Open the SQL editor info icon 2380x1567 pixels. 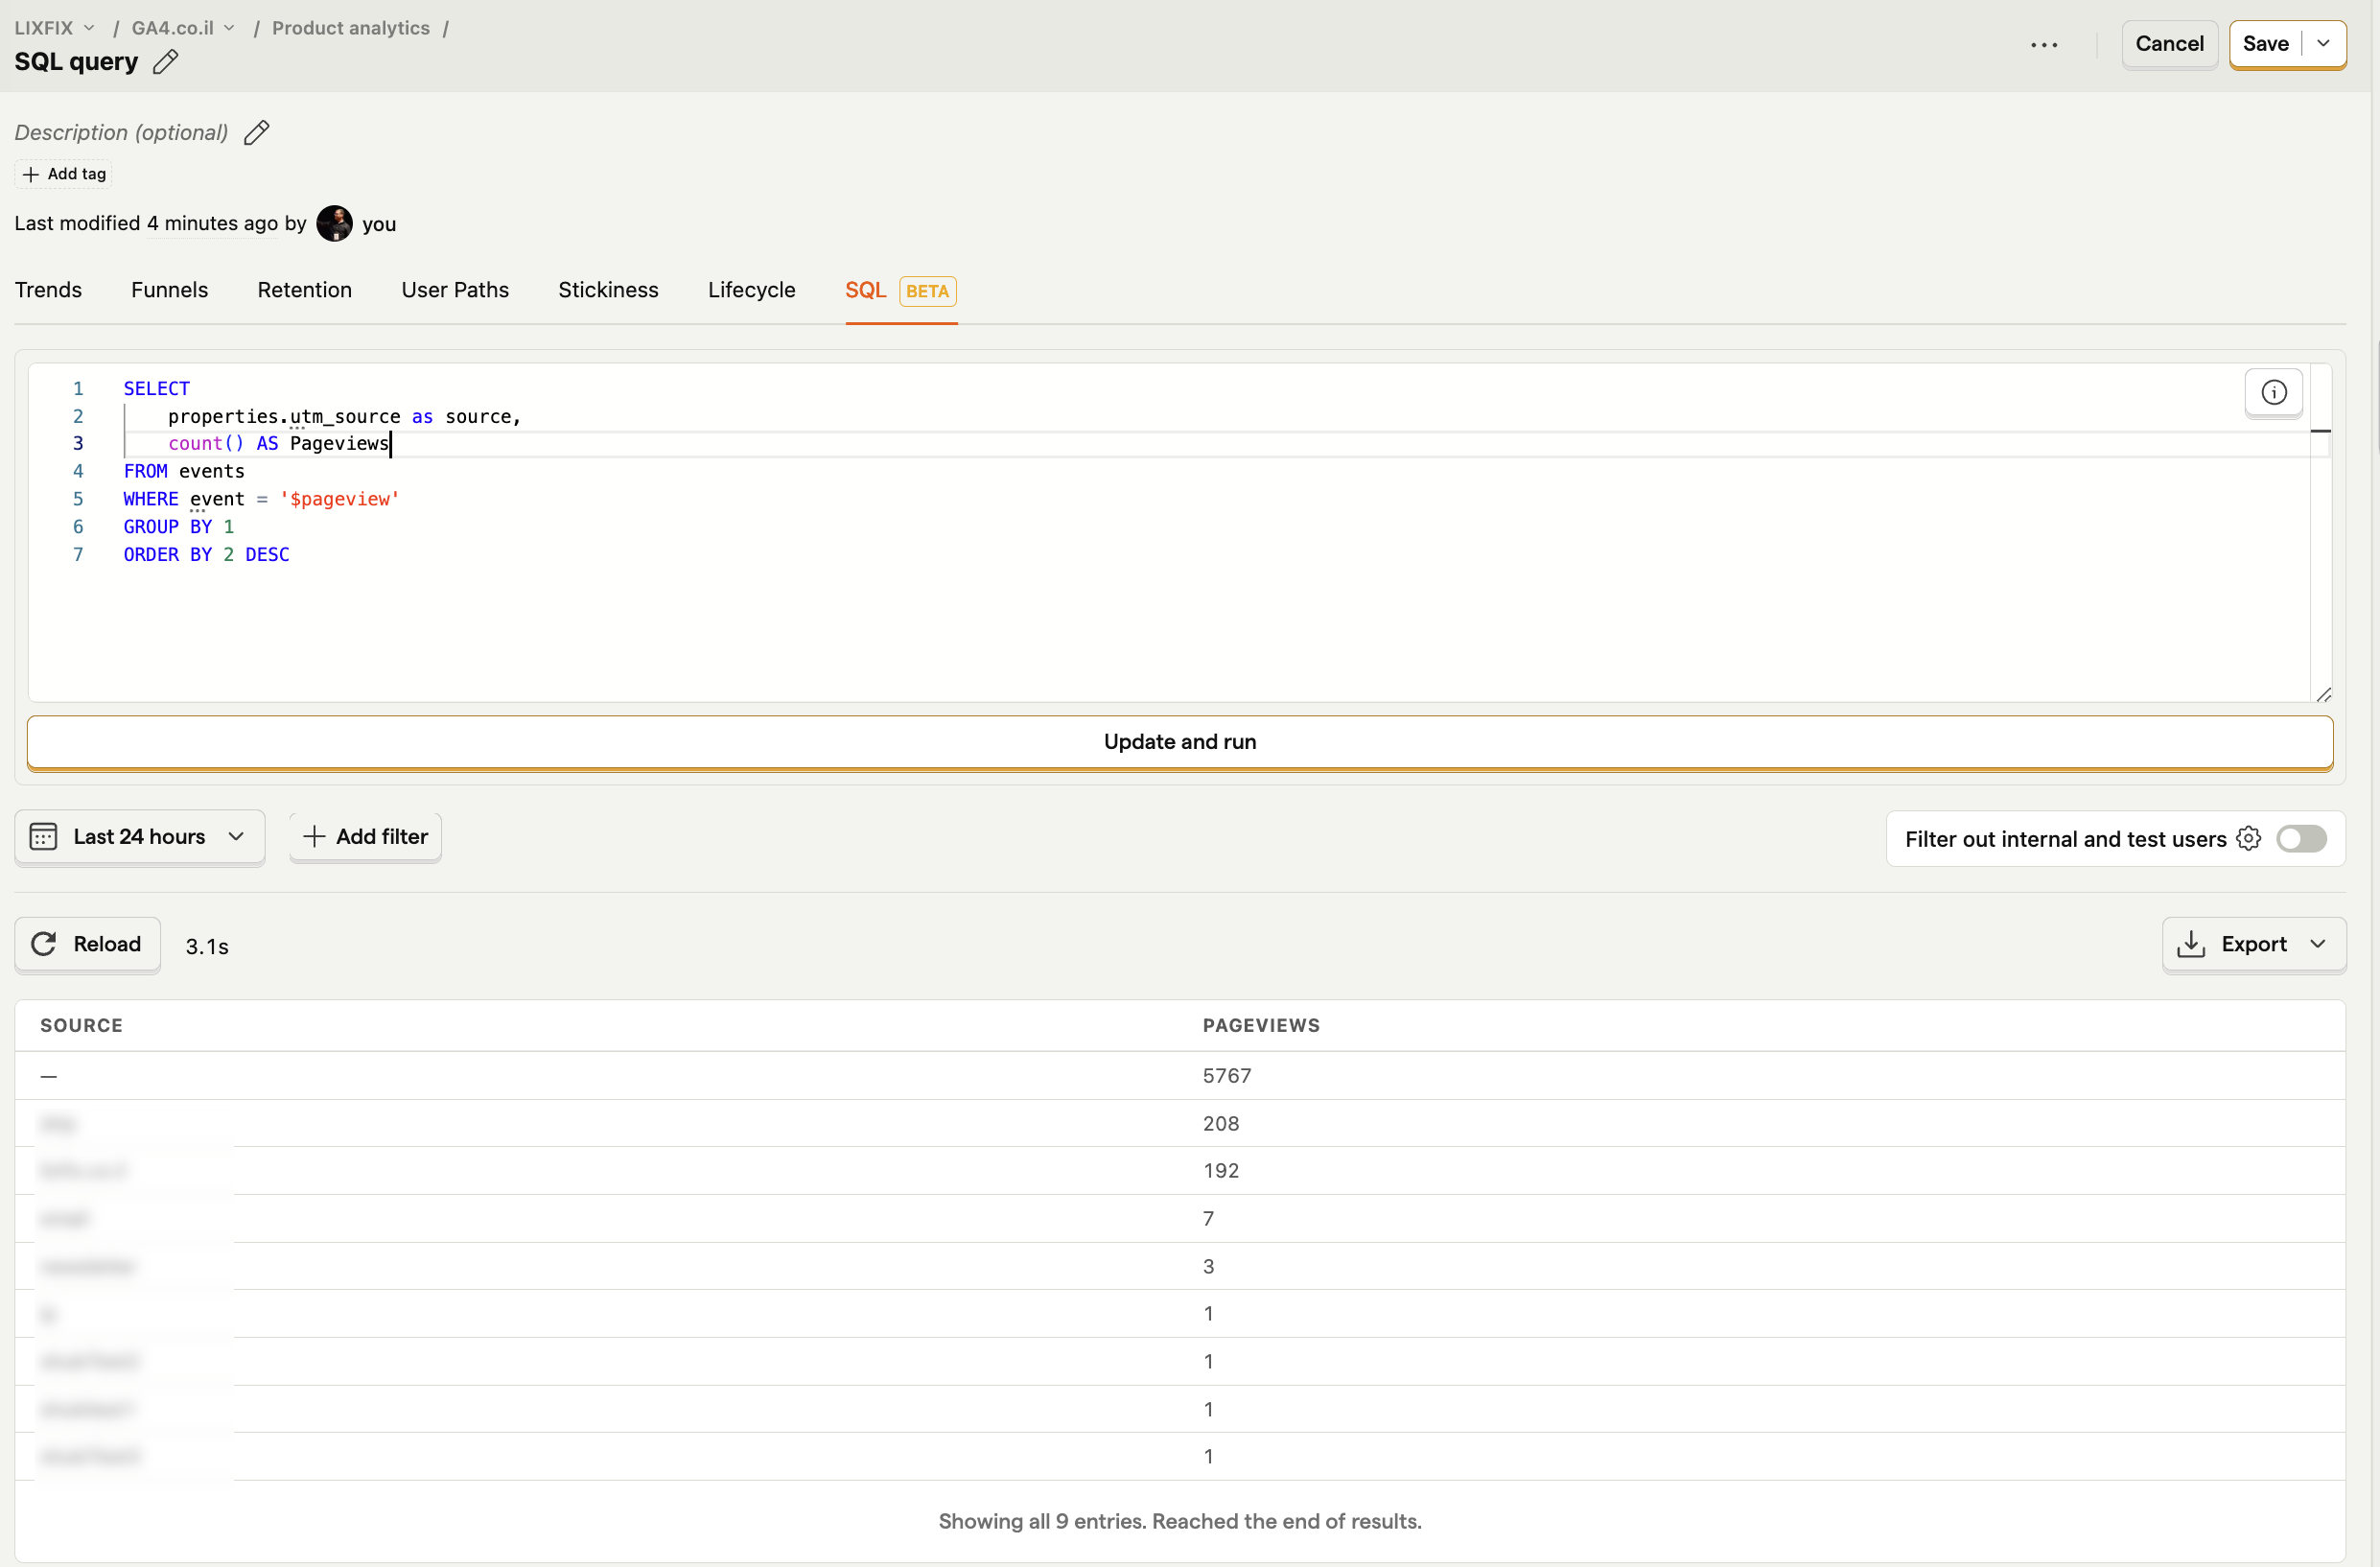coord(2273,392)
